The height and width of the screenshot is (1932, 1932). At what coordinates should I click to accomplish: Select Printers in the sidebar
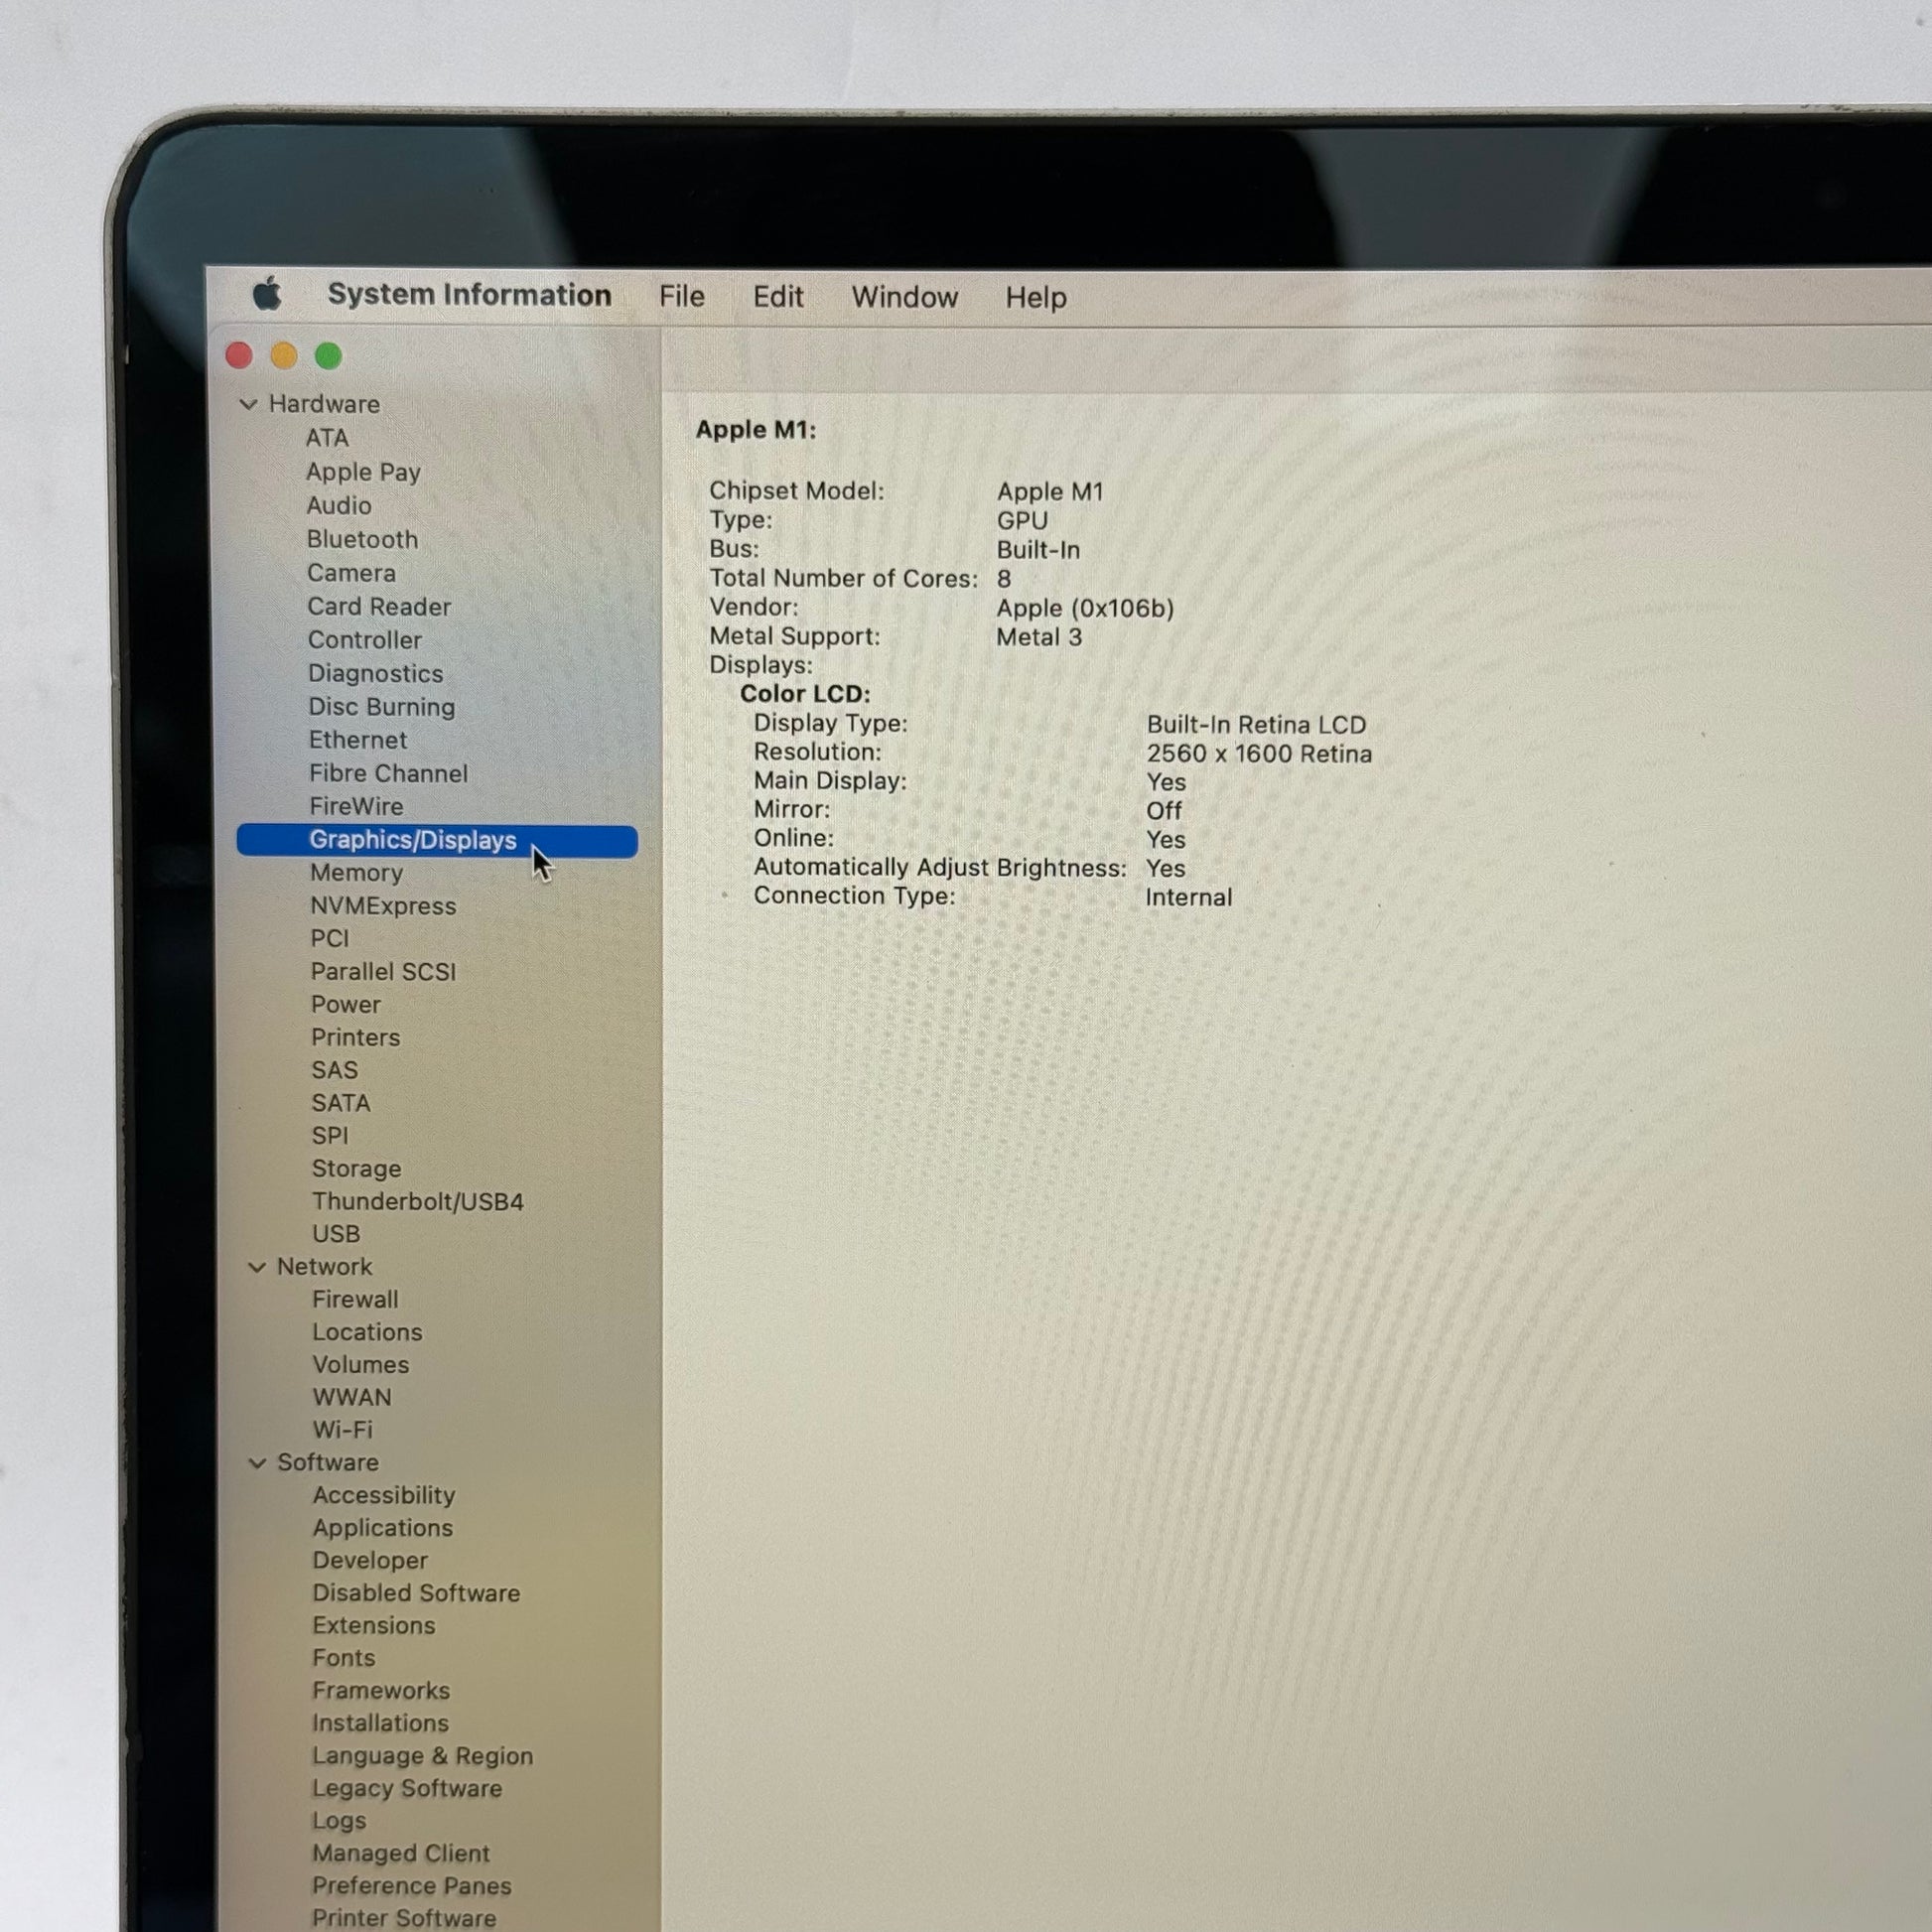tap(355, 1038)
